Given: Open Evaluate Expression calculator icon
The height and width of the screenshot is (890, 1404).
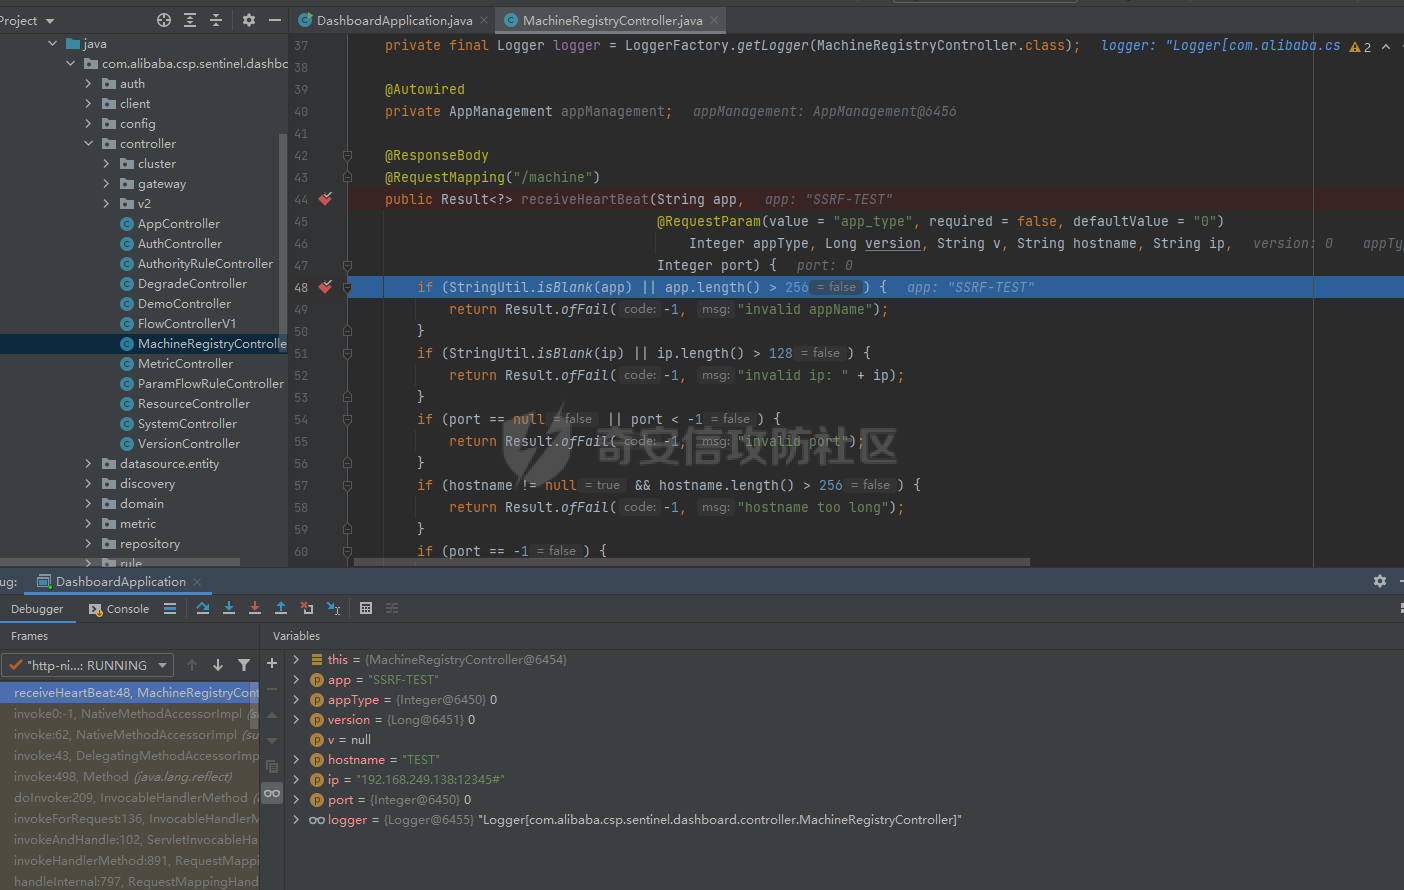Looking at the screenshot, I should tap(366, 608).
